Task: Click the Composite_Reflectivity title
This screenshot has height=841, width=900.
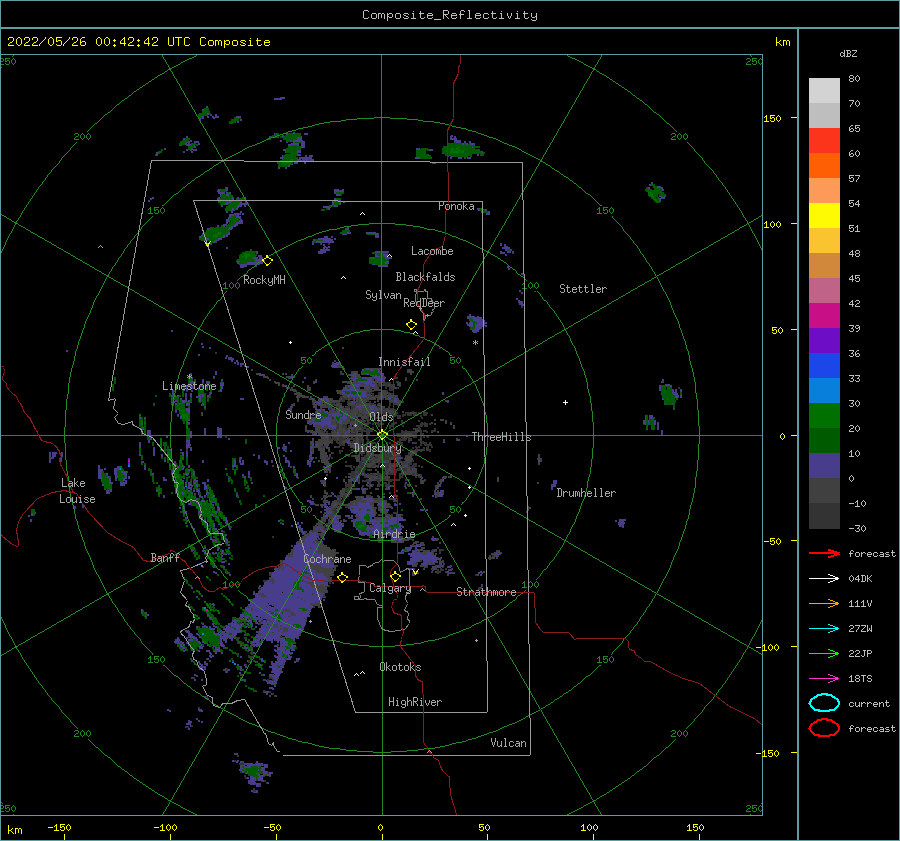Action: click(450, 15)
